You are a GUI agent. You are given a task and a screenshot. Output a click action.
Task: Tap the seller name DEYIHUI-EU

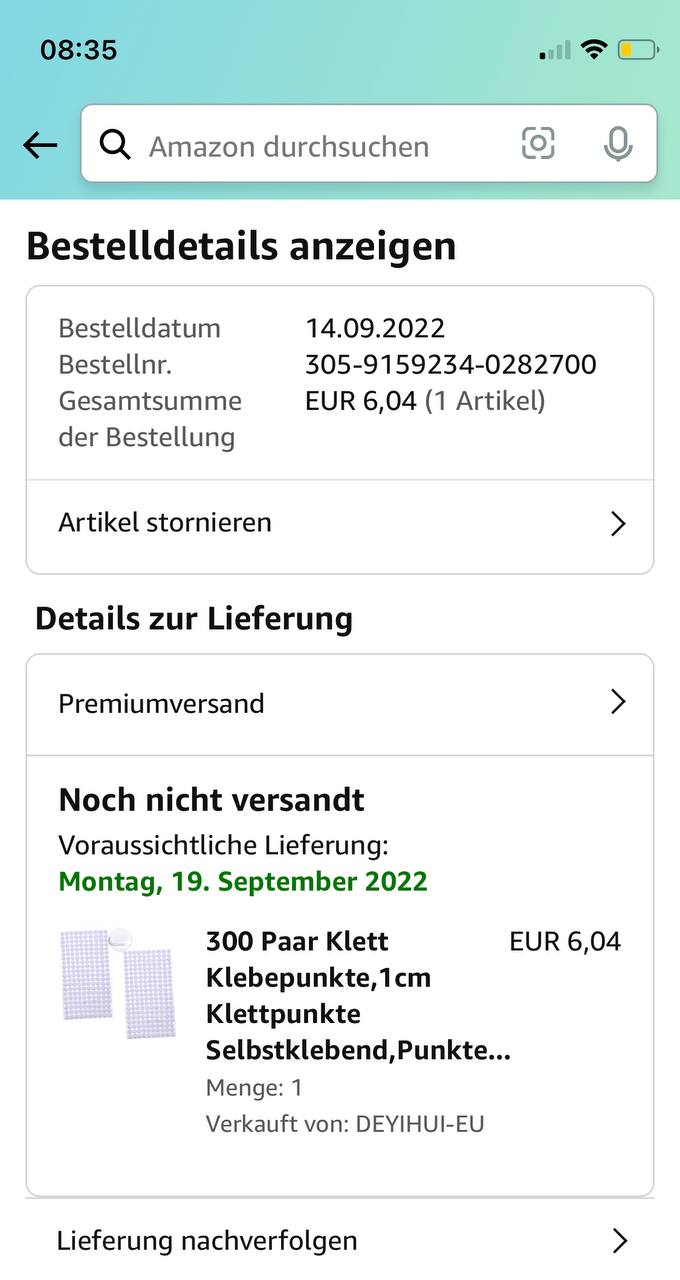click(x=419, y=1124)
